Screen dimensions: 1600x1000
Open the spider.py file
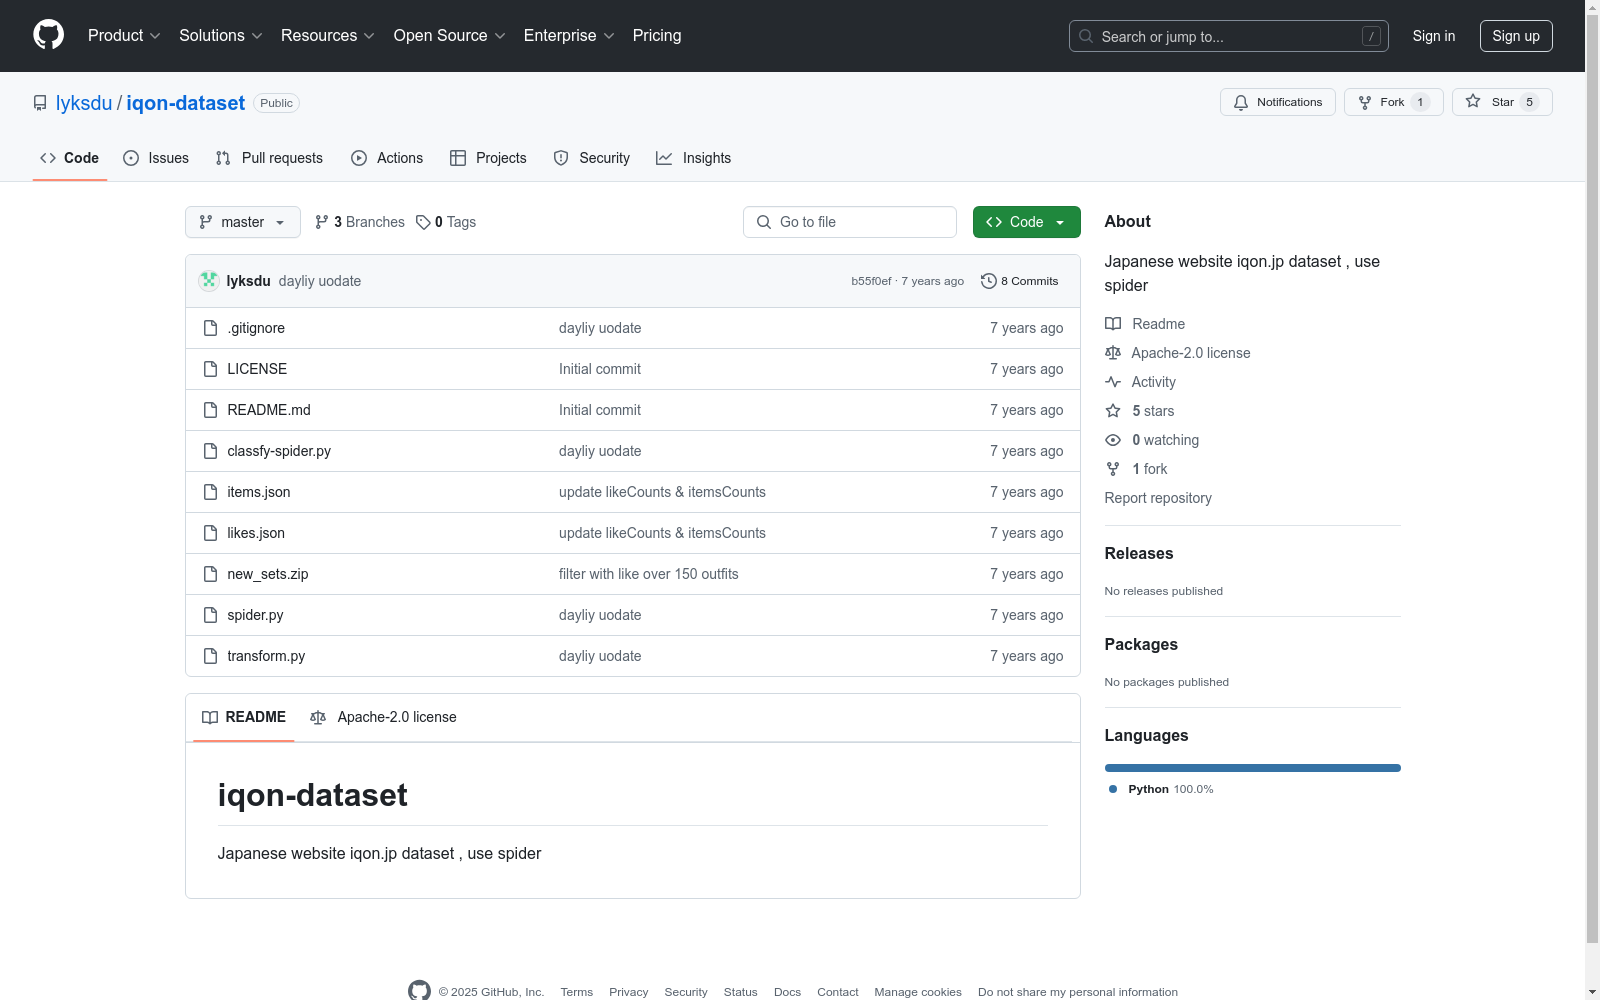(x=255, y=615)
